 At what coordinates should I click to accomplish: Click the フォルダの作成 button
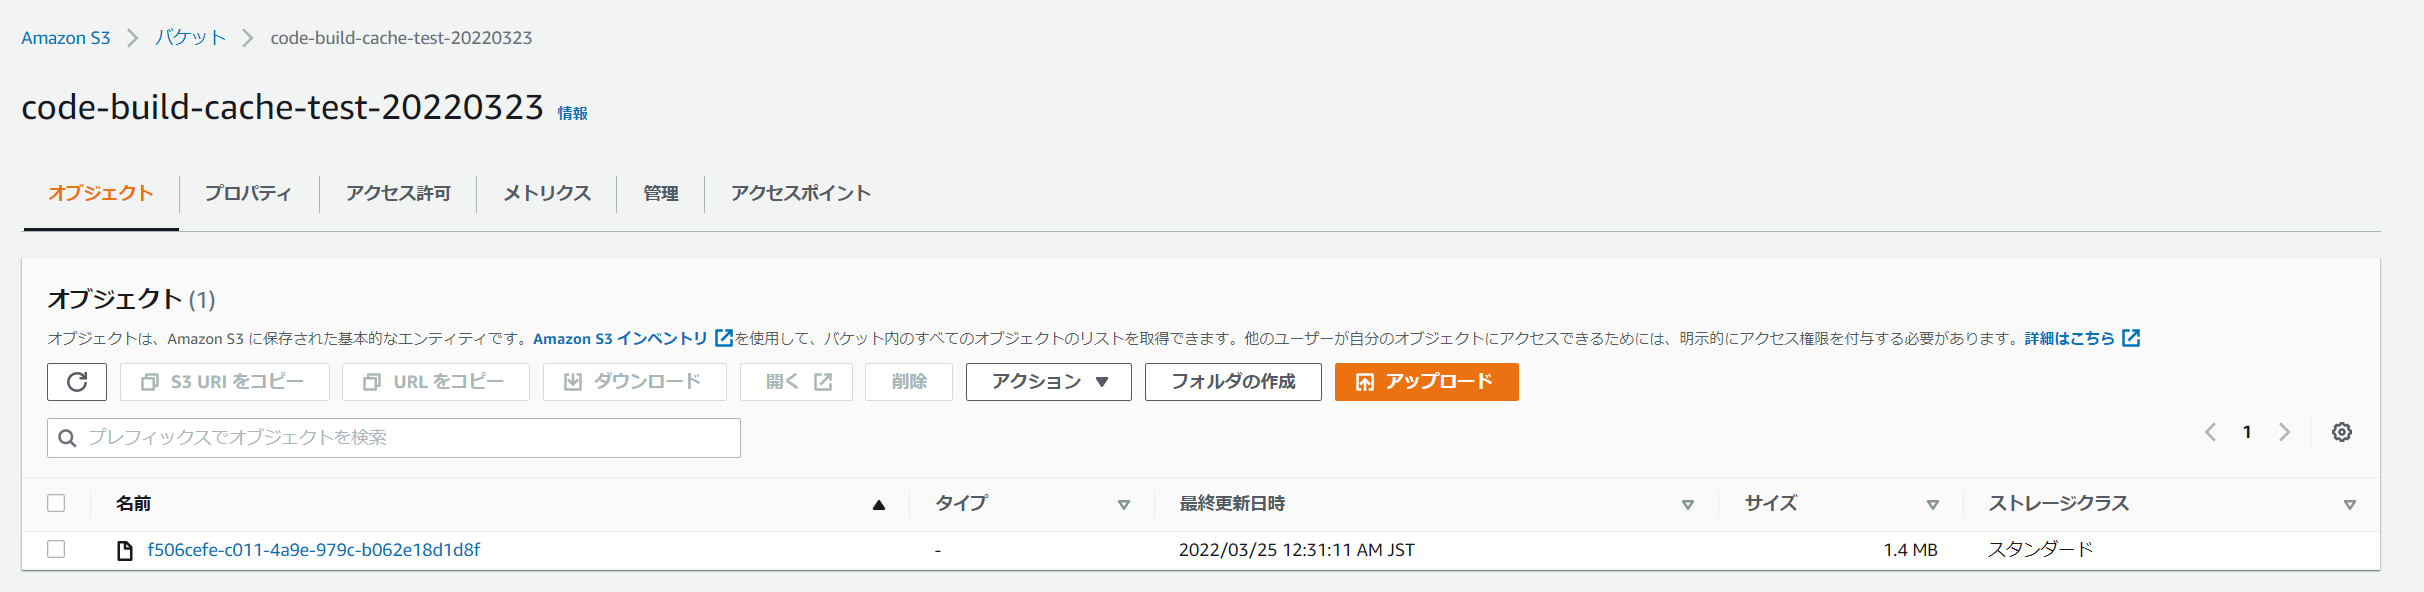1233,382
